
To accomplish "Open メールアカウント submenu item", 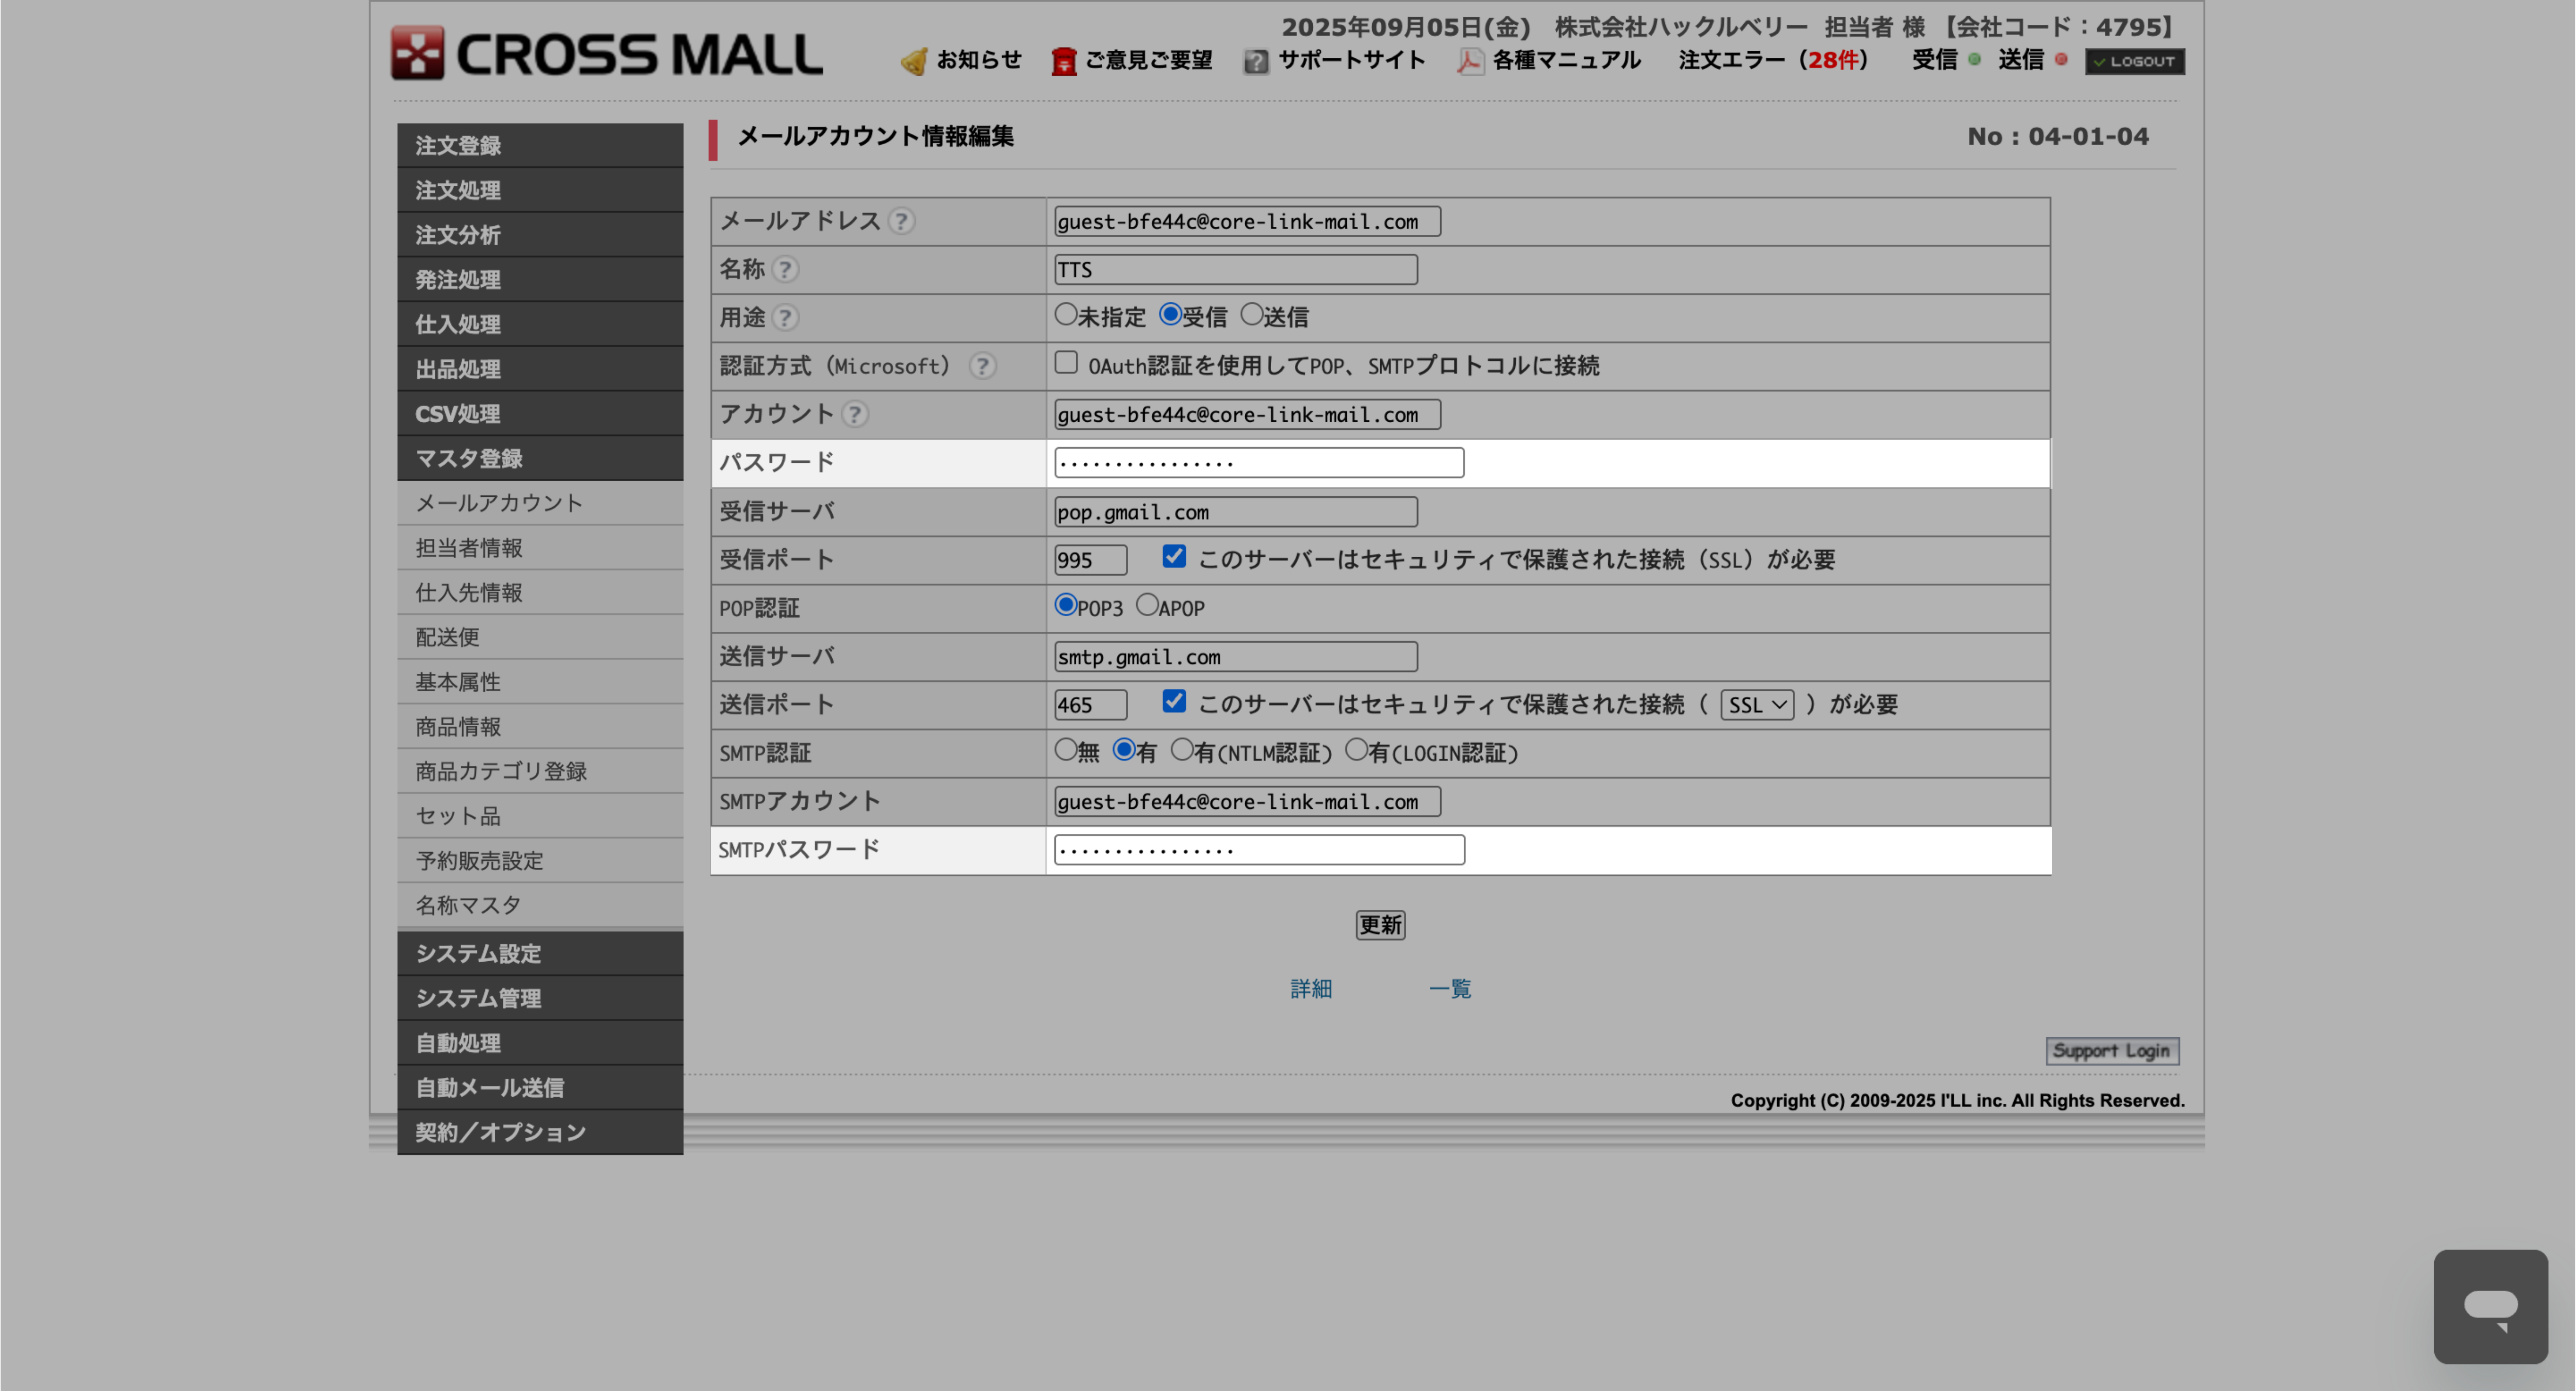I will [540, 503].
